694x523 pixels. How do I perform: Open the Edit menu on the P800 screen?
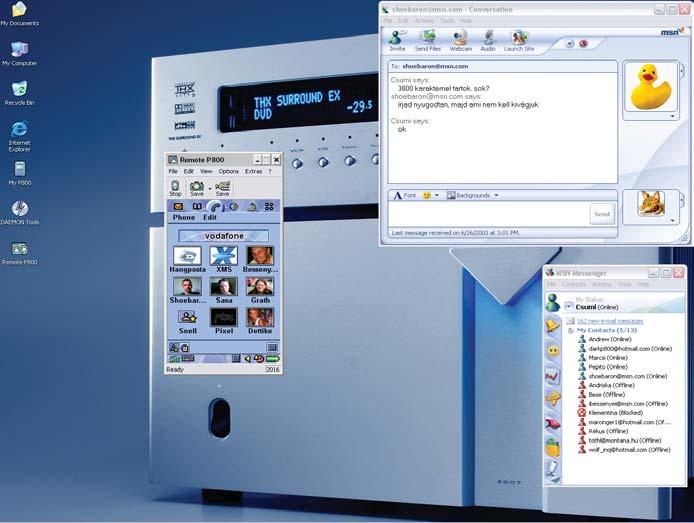210,217
